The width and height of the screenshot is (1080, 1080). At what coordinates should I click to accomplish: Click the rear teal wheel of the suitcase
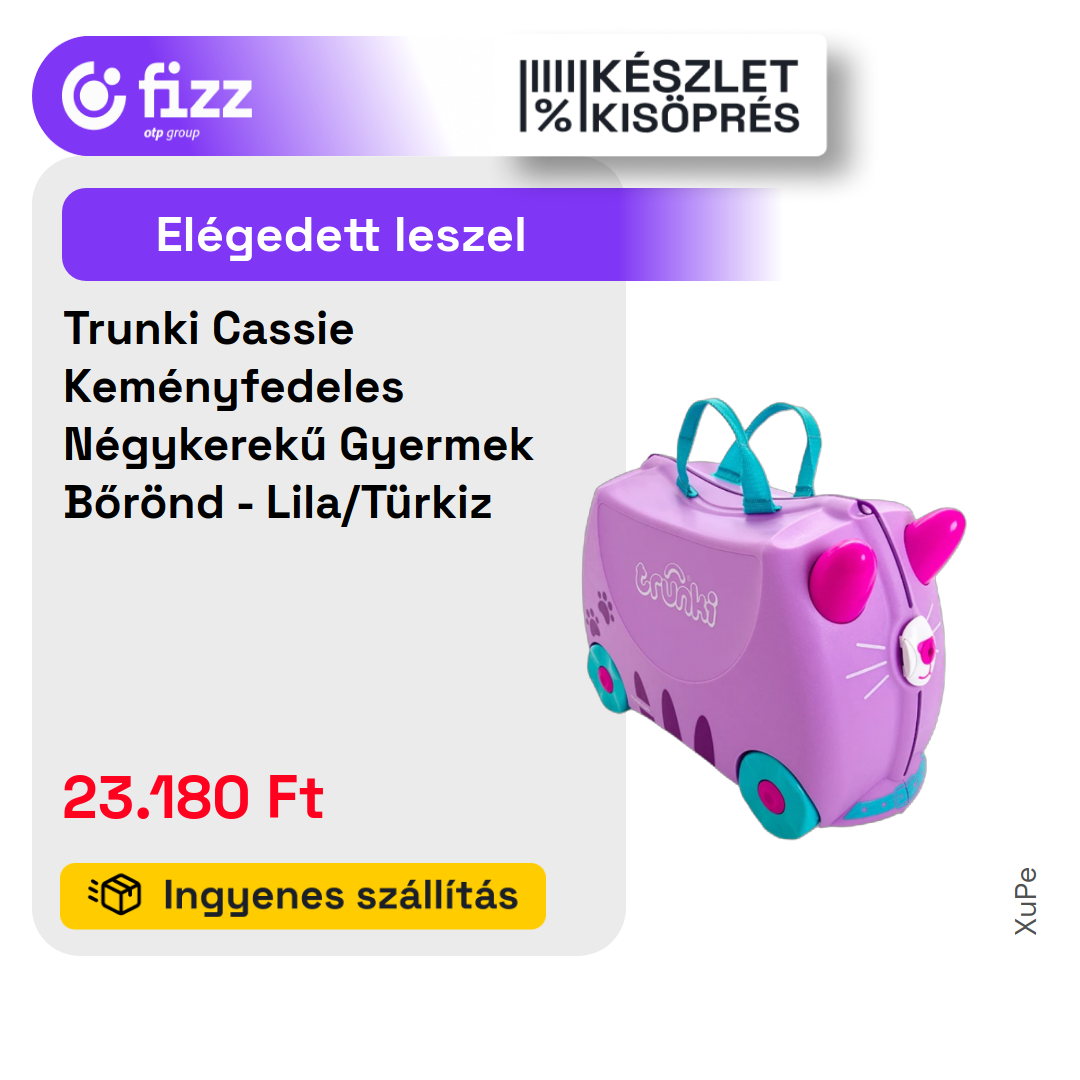click(x=607, y=678)
